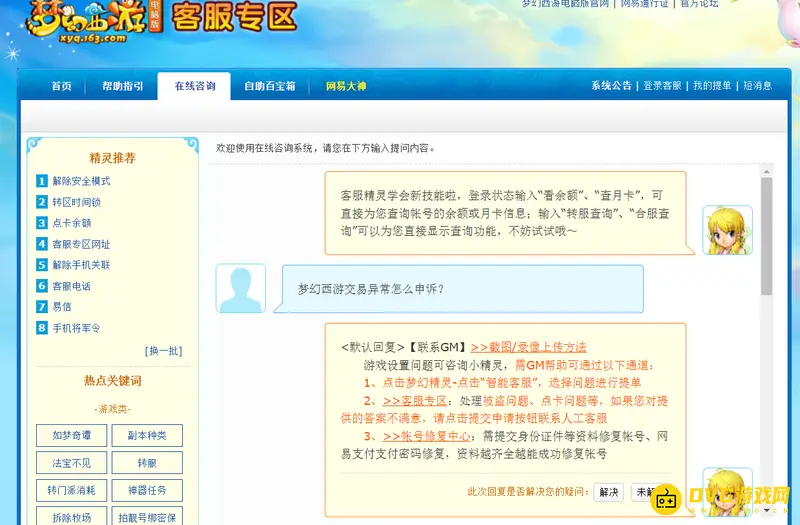Screen dimensions: 800x525
Task: Open 我的提单 link
Action: point(712,86)
